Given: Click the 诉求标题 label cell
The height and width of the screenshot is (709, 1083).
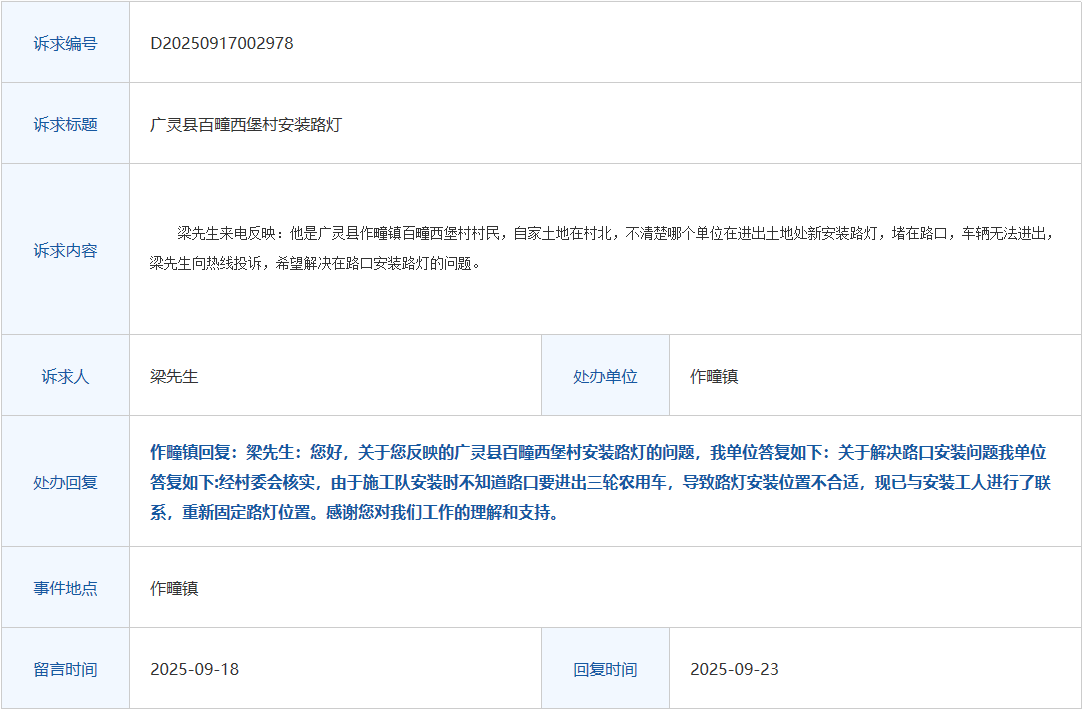Looking at the screenshot, I should point(65,124).
